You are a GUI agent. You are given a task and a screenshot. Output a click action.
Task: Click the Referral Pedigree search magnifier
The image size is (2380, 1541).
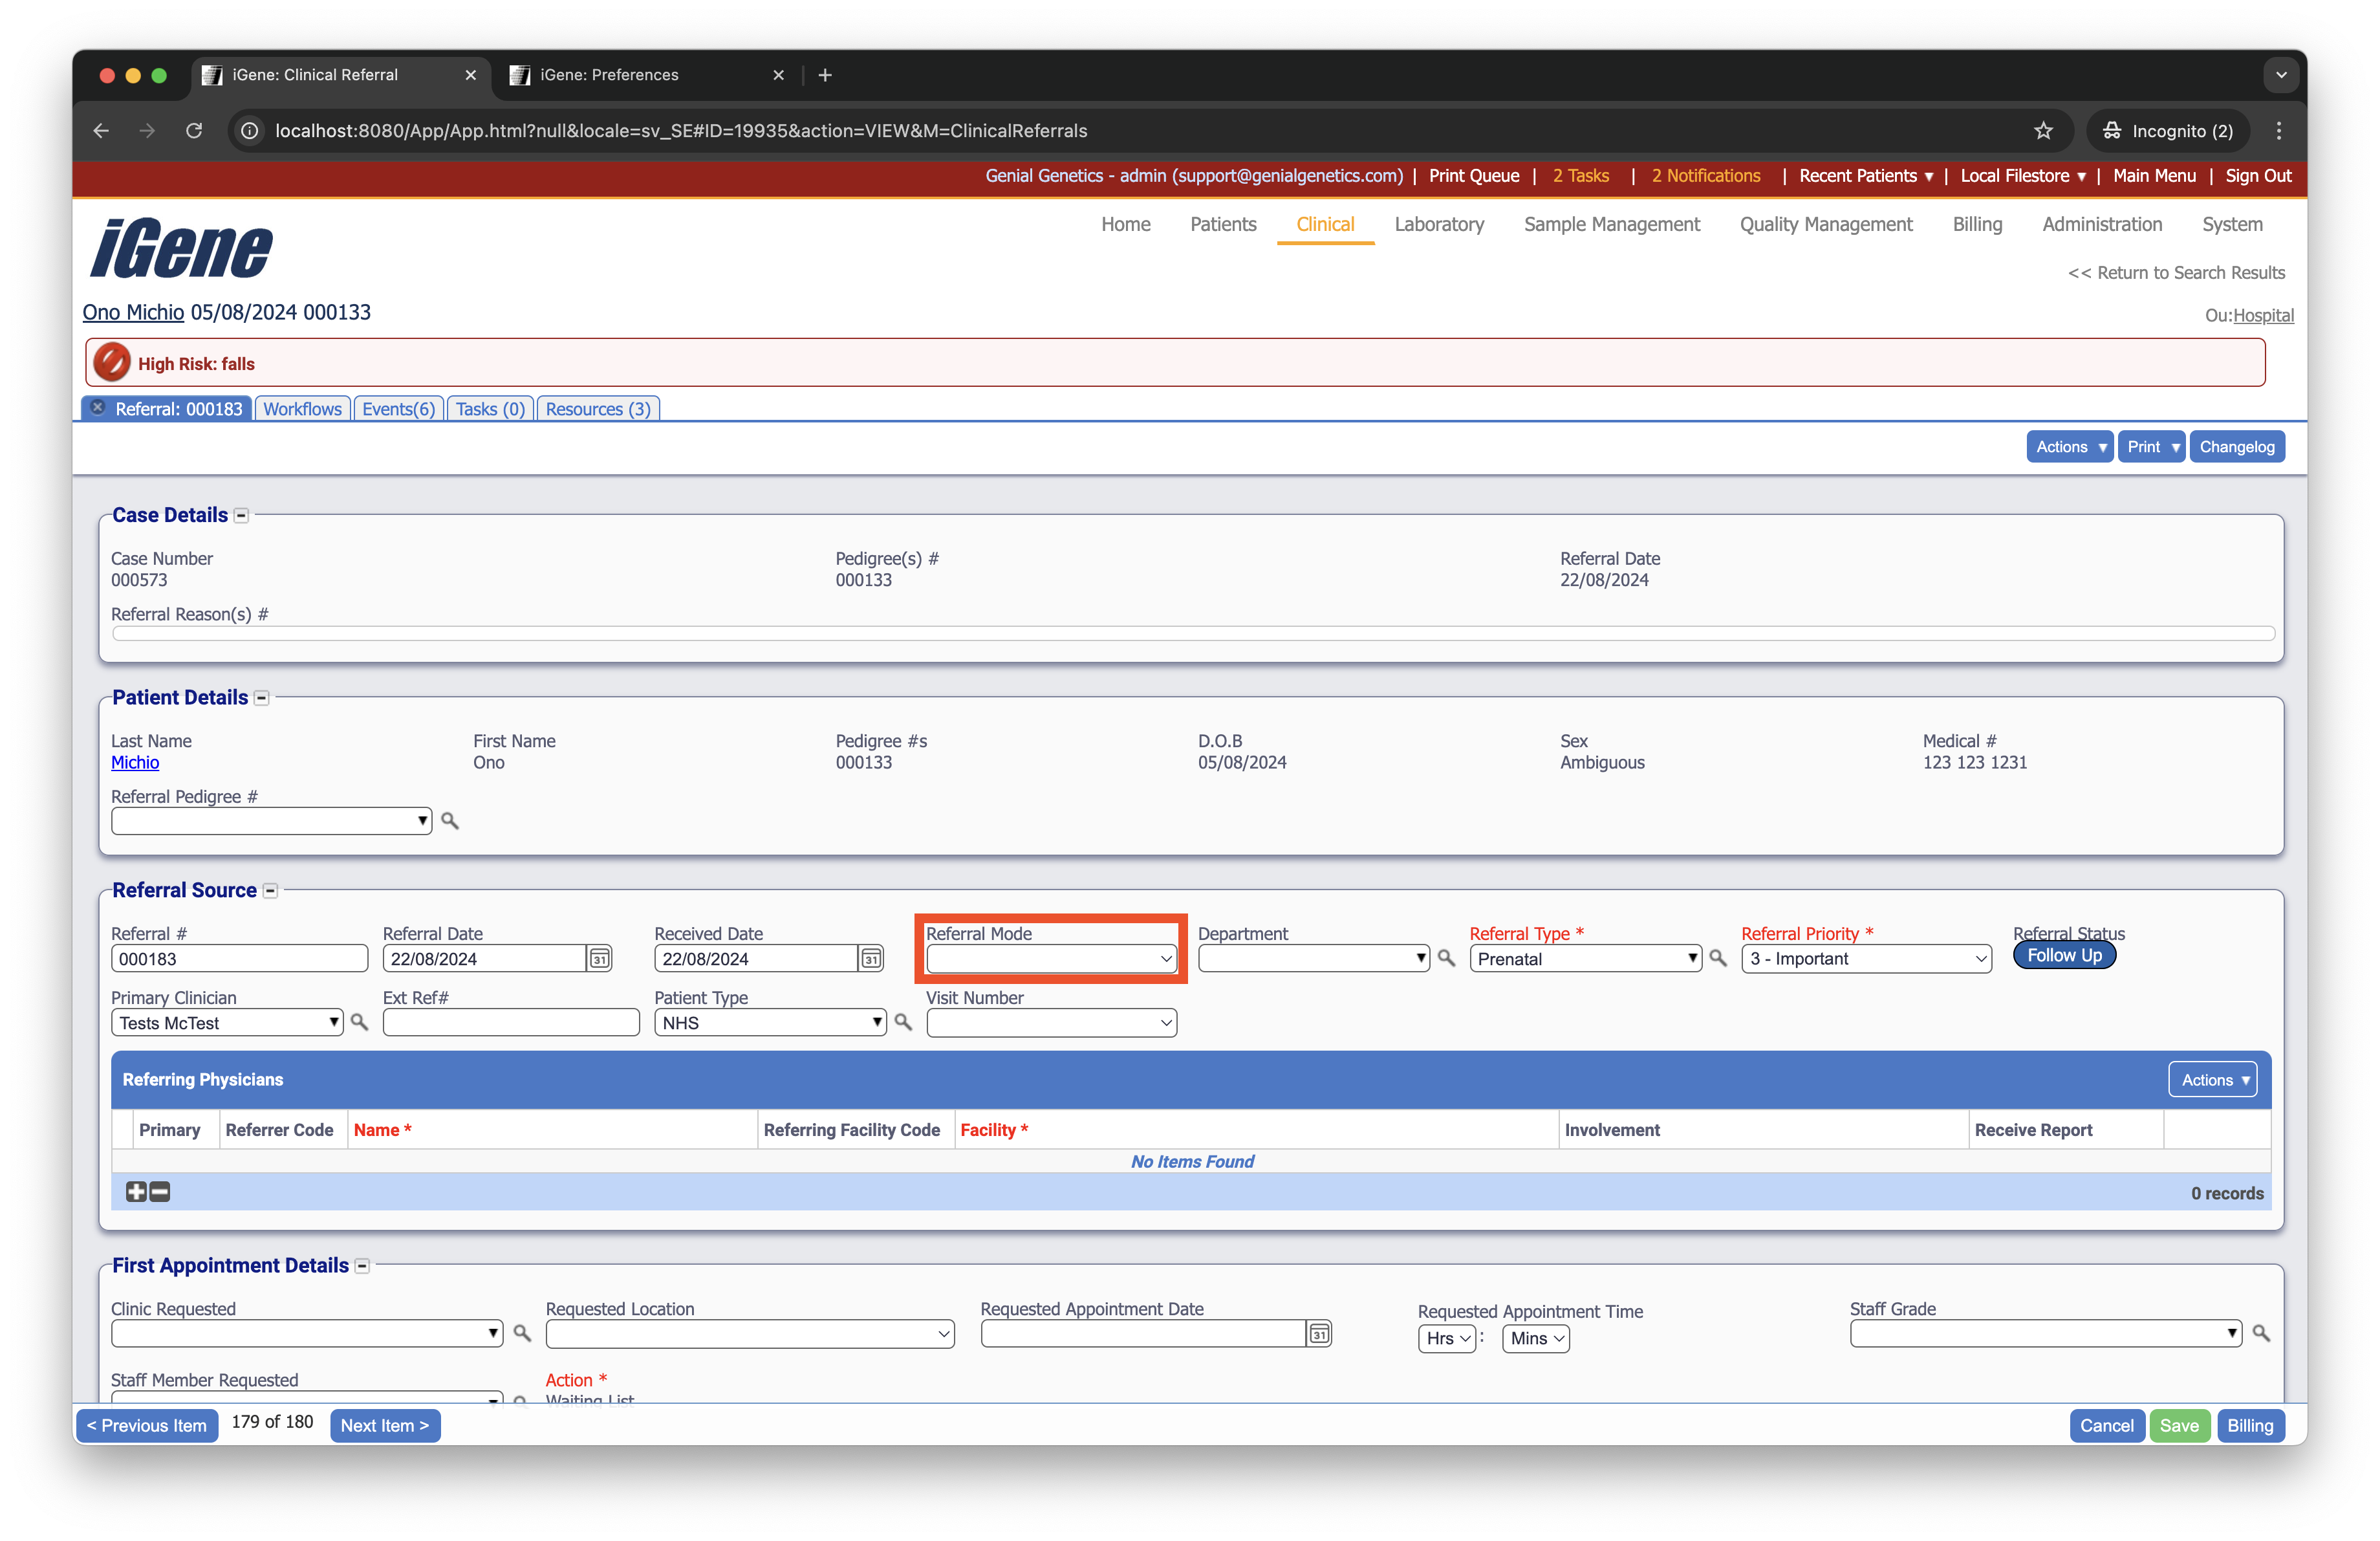pos(450,821)
